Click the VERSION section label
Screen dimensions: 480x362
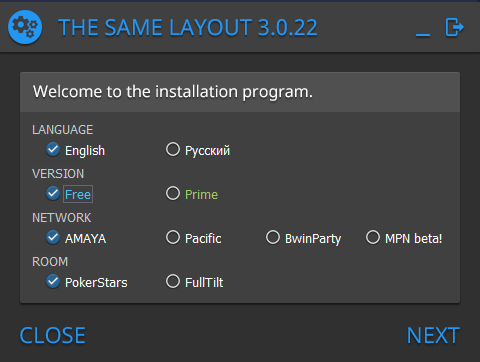[x=58, y=174]
